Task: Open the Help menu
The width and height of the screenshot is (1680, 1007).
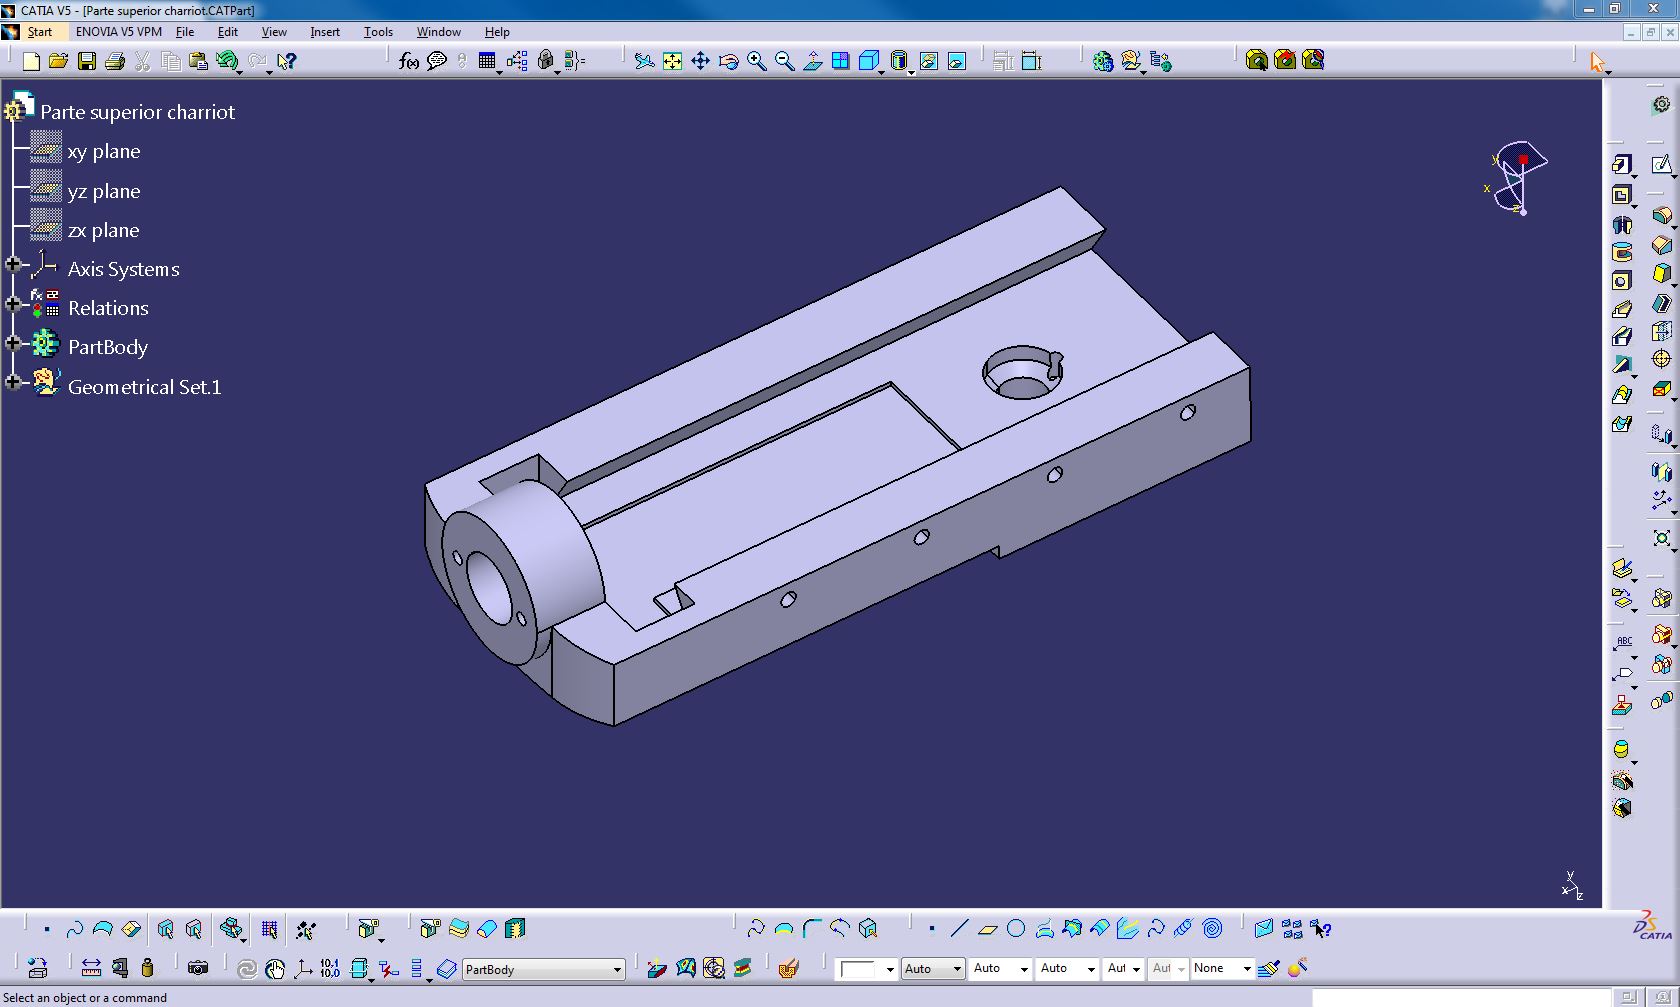Action: click(497, 32)
